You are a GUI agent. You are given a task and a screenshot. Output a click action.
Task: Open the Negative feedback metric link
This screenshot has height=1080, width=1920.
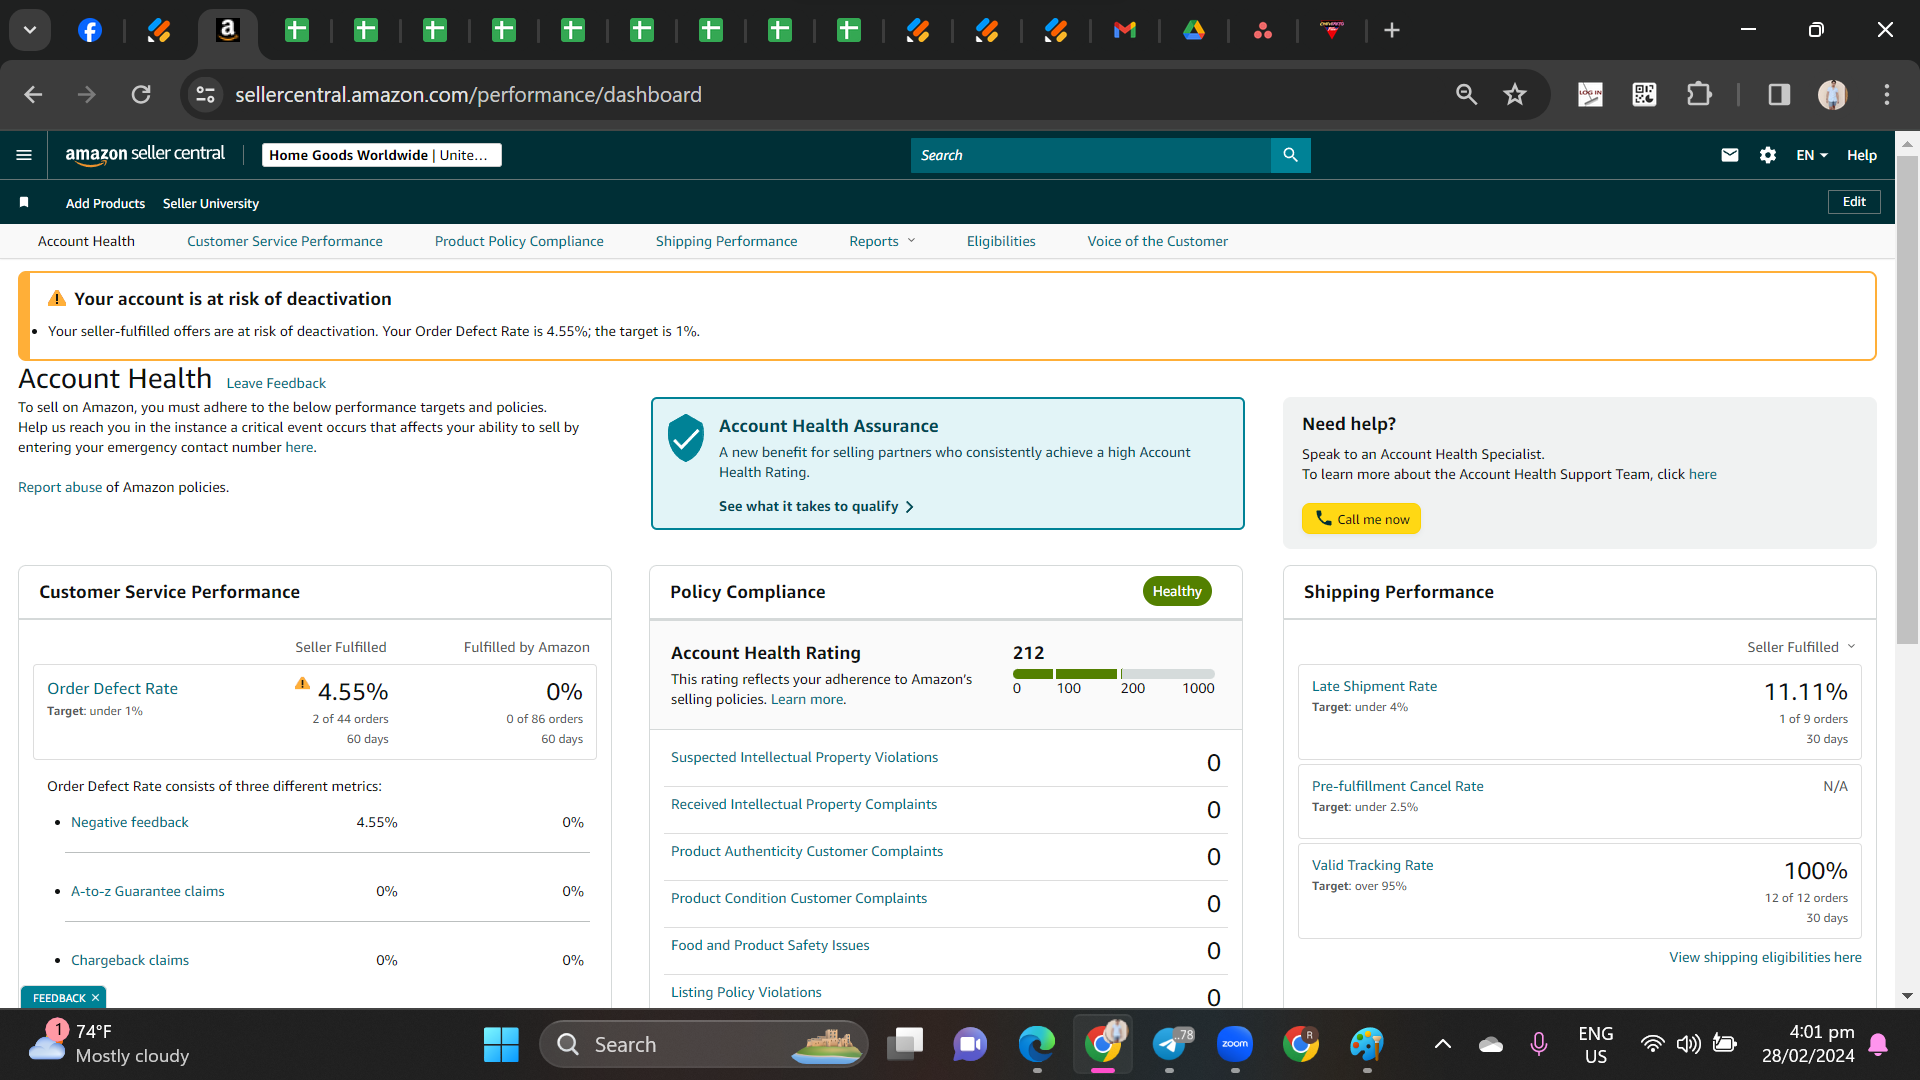point(129,822)
